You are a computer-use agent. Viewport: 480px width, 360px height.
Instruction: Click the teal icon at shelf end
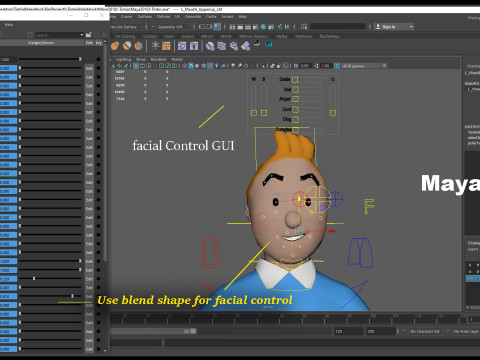[269, 44]
